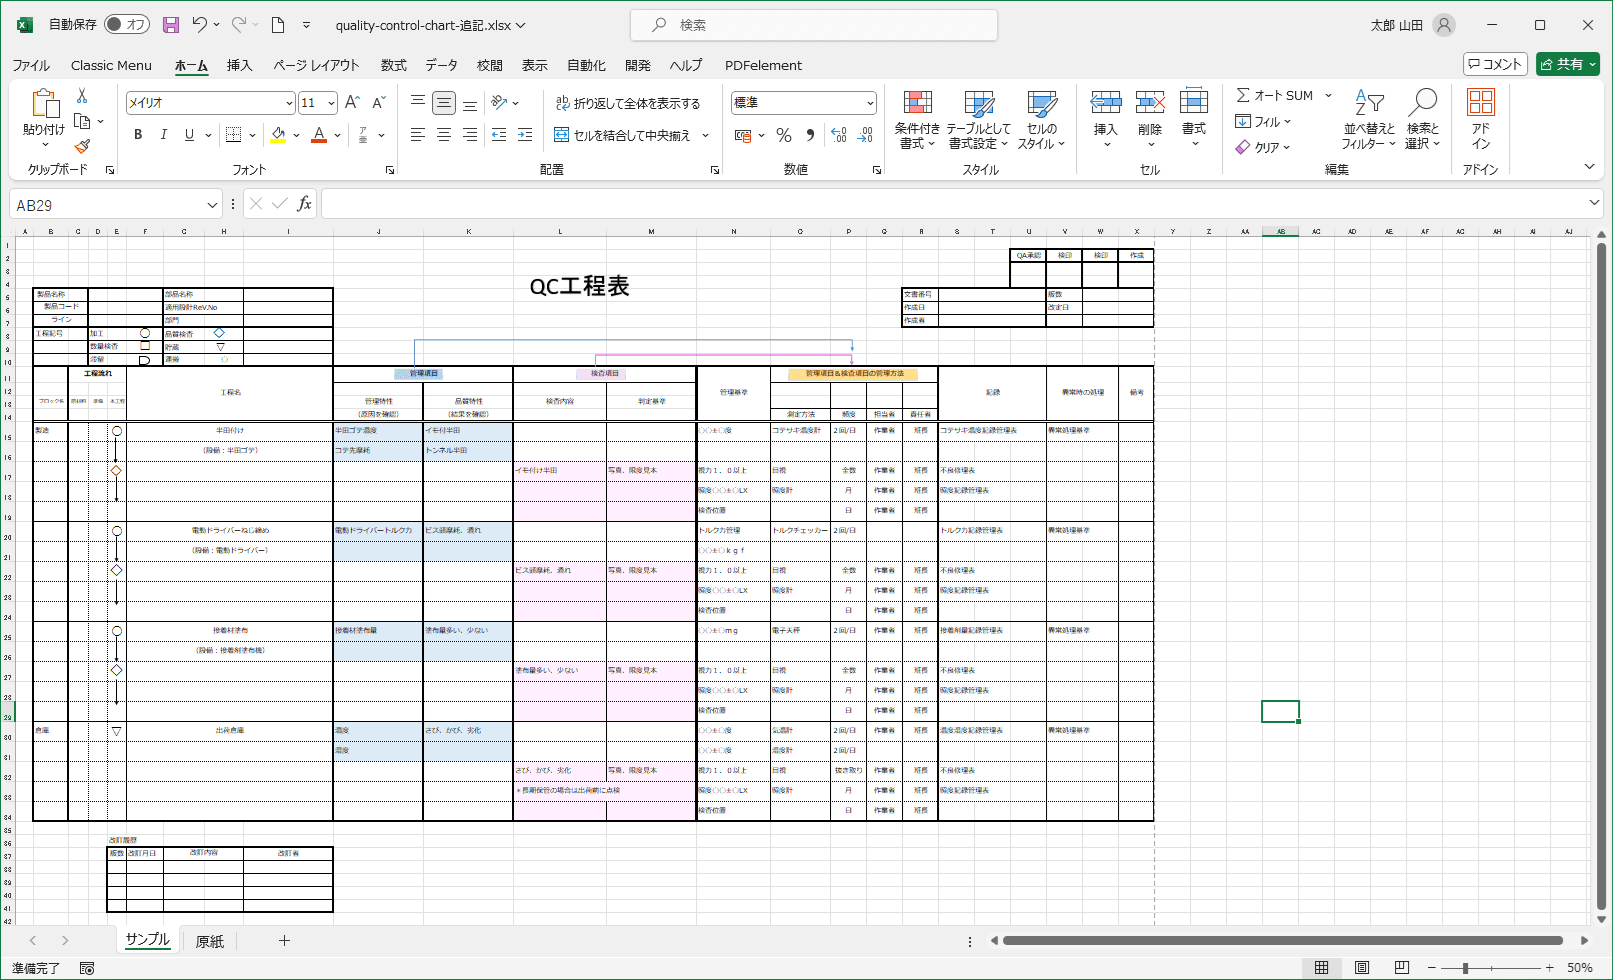Click the コメント button
This screenshot has height=980, width=1613.
click(1495, 64)
